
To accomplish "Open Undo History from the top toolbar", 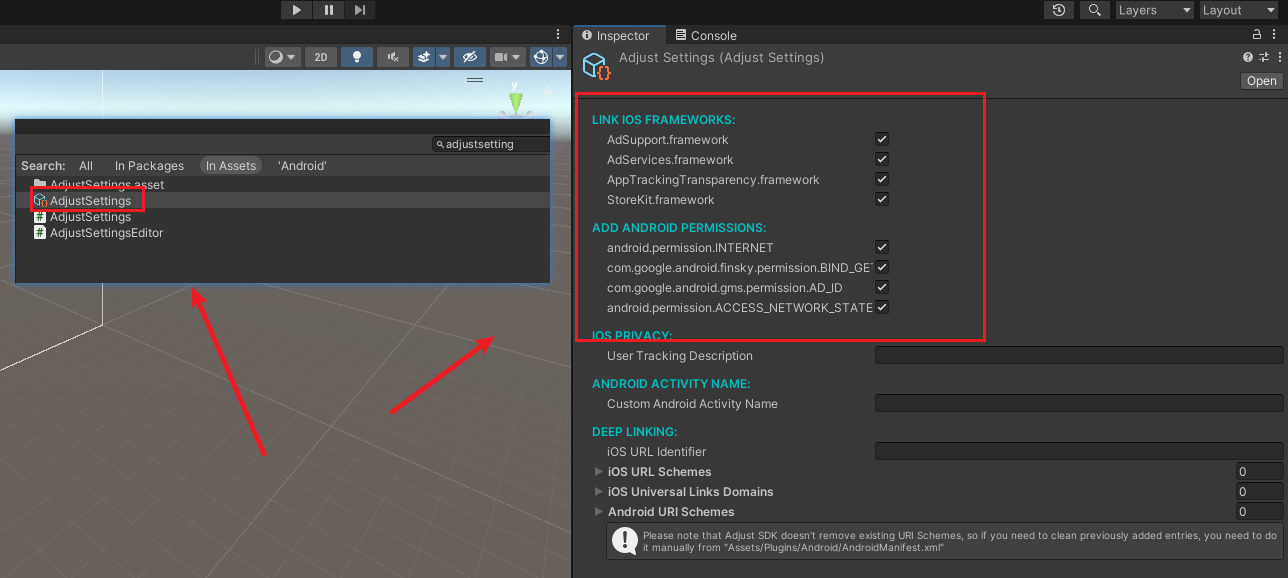I will [x=1059, y=10].
